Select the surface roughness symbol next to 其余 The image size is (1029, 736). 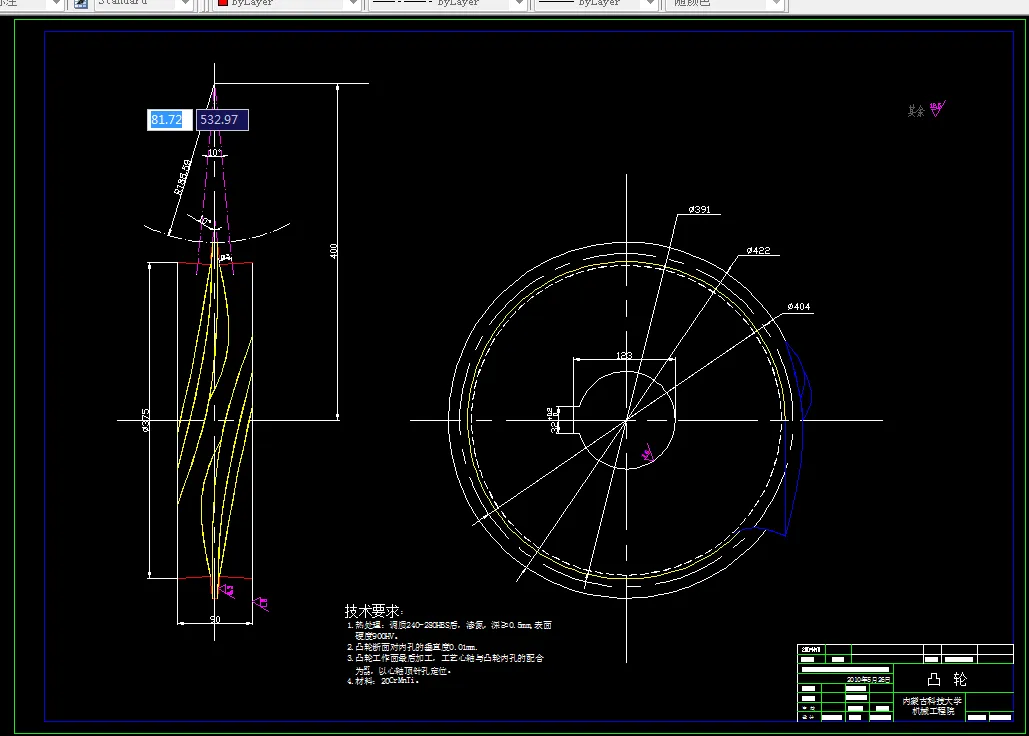(938, 108)
